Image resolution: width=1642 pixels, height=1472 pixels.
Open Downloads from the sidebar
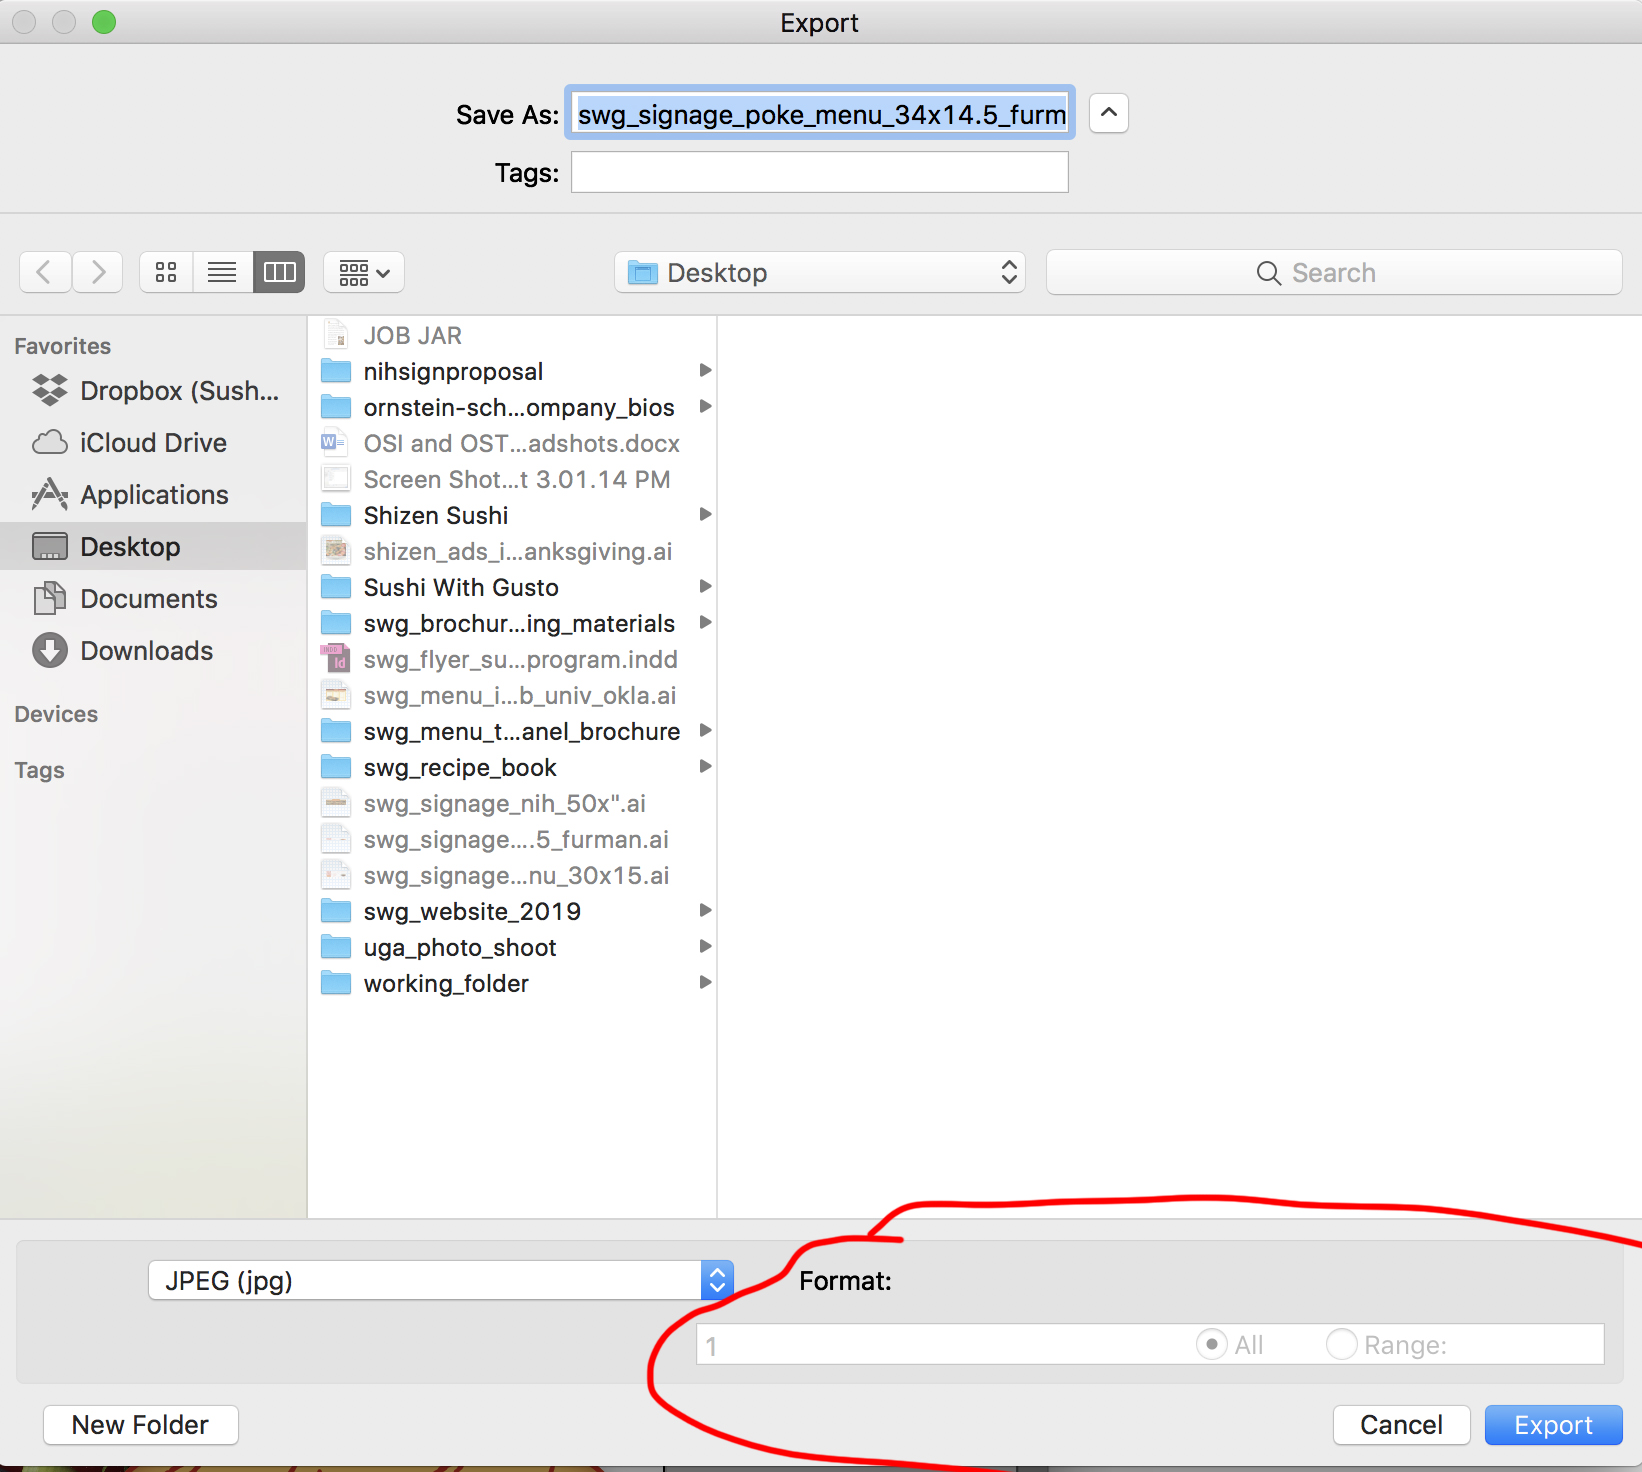pyautogui.click(x=146, y=650)
